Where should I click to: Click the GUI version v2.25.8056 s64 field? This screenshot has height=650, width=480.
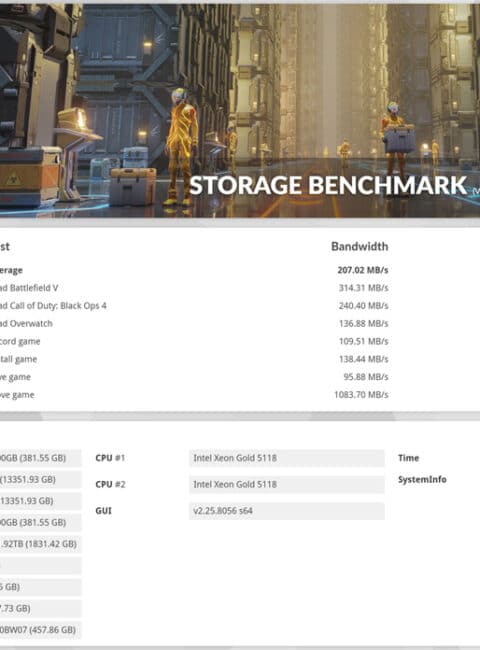pyautogui.click(x=287, y=511)
